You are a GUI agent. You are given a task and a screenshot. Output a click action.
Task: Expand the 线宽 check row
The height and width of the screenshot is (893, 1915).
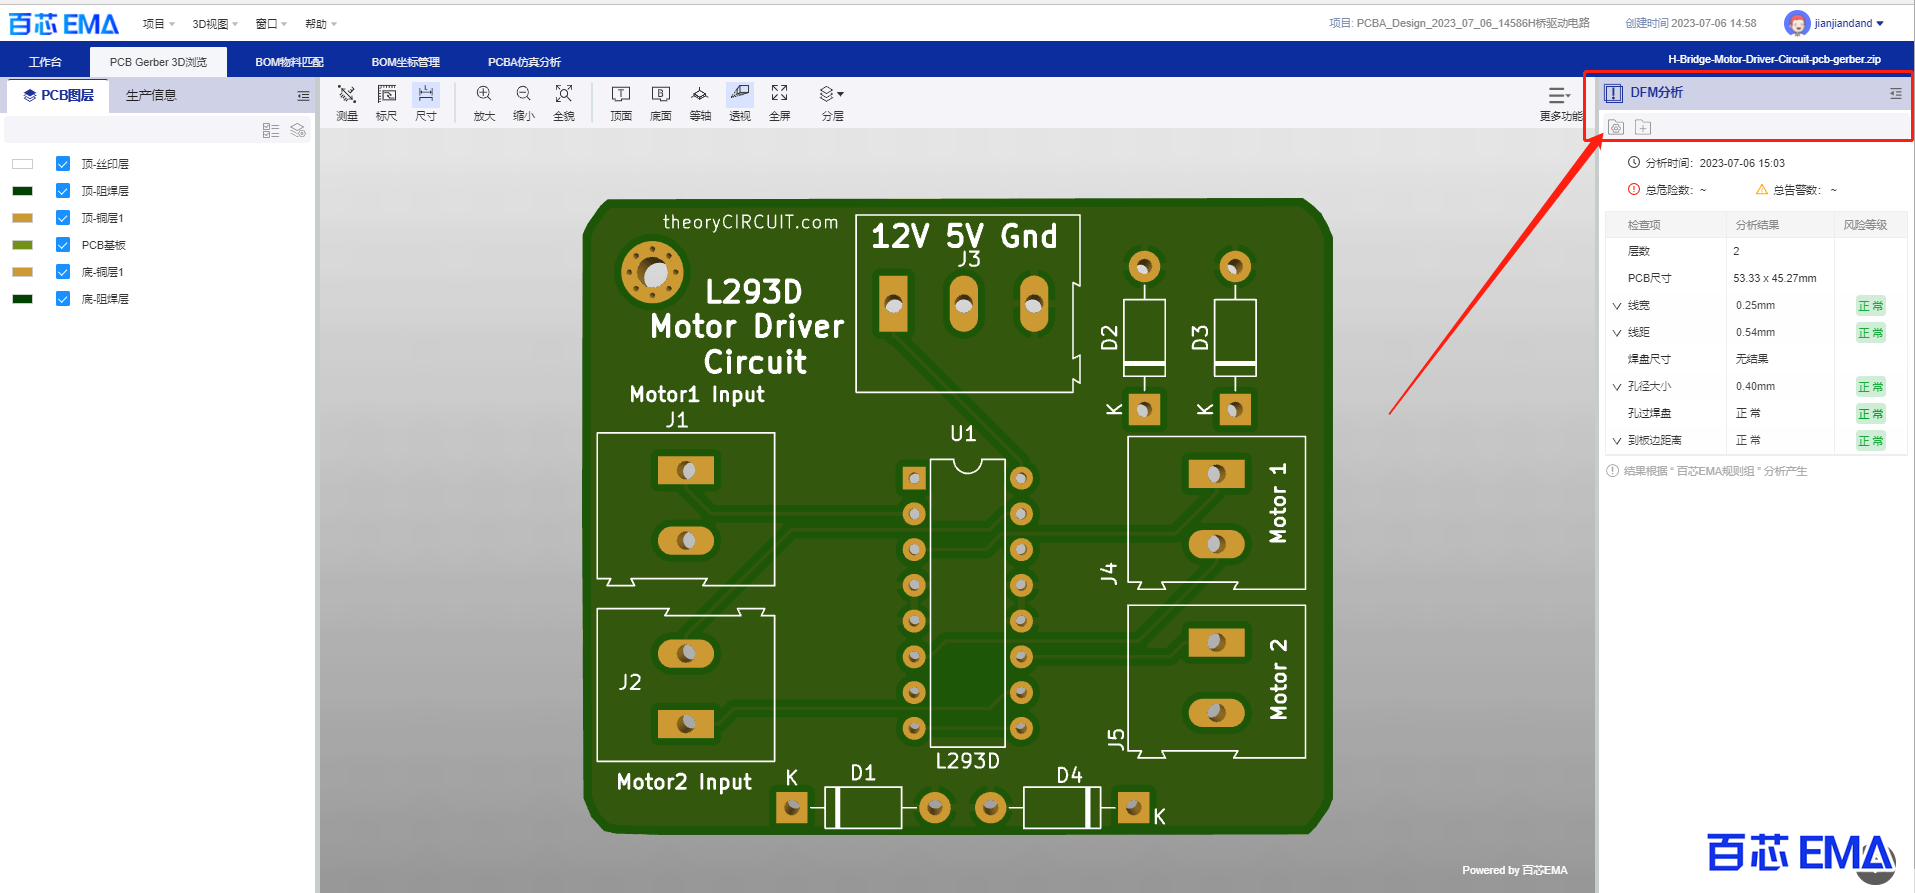click(1617, 306)
